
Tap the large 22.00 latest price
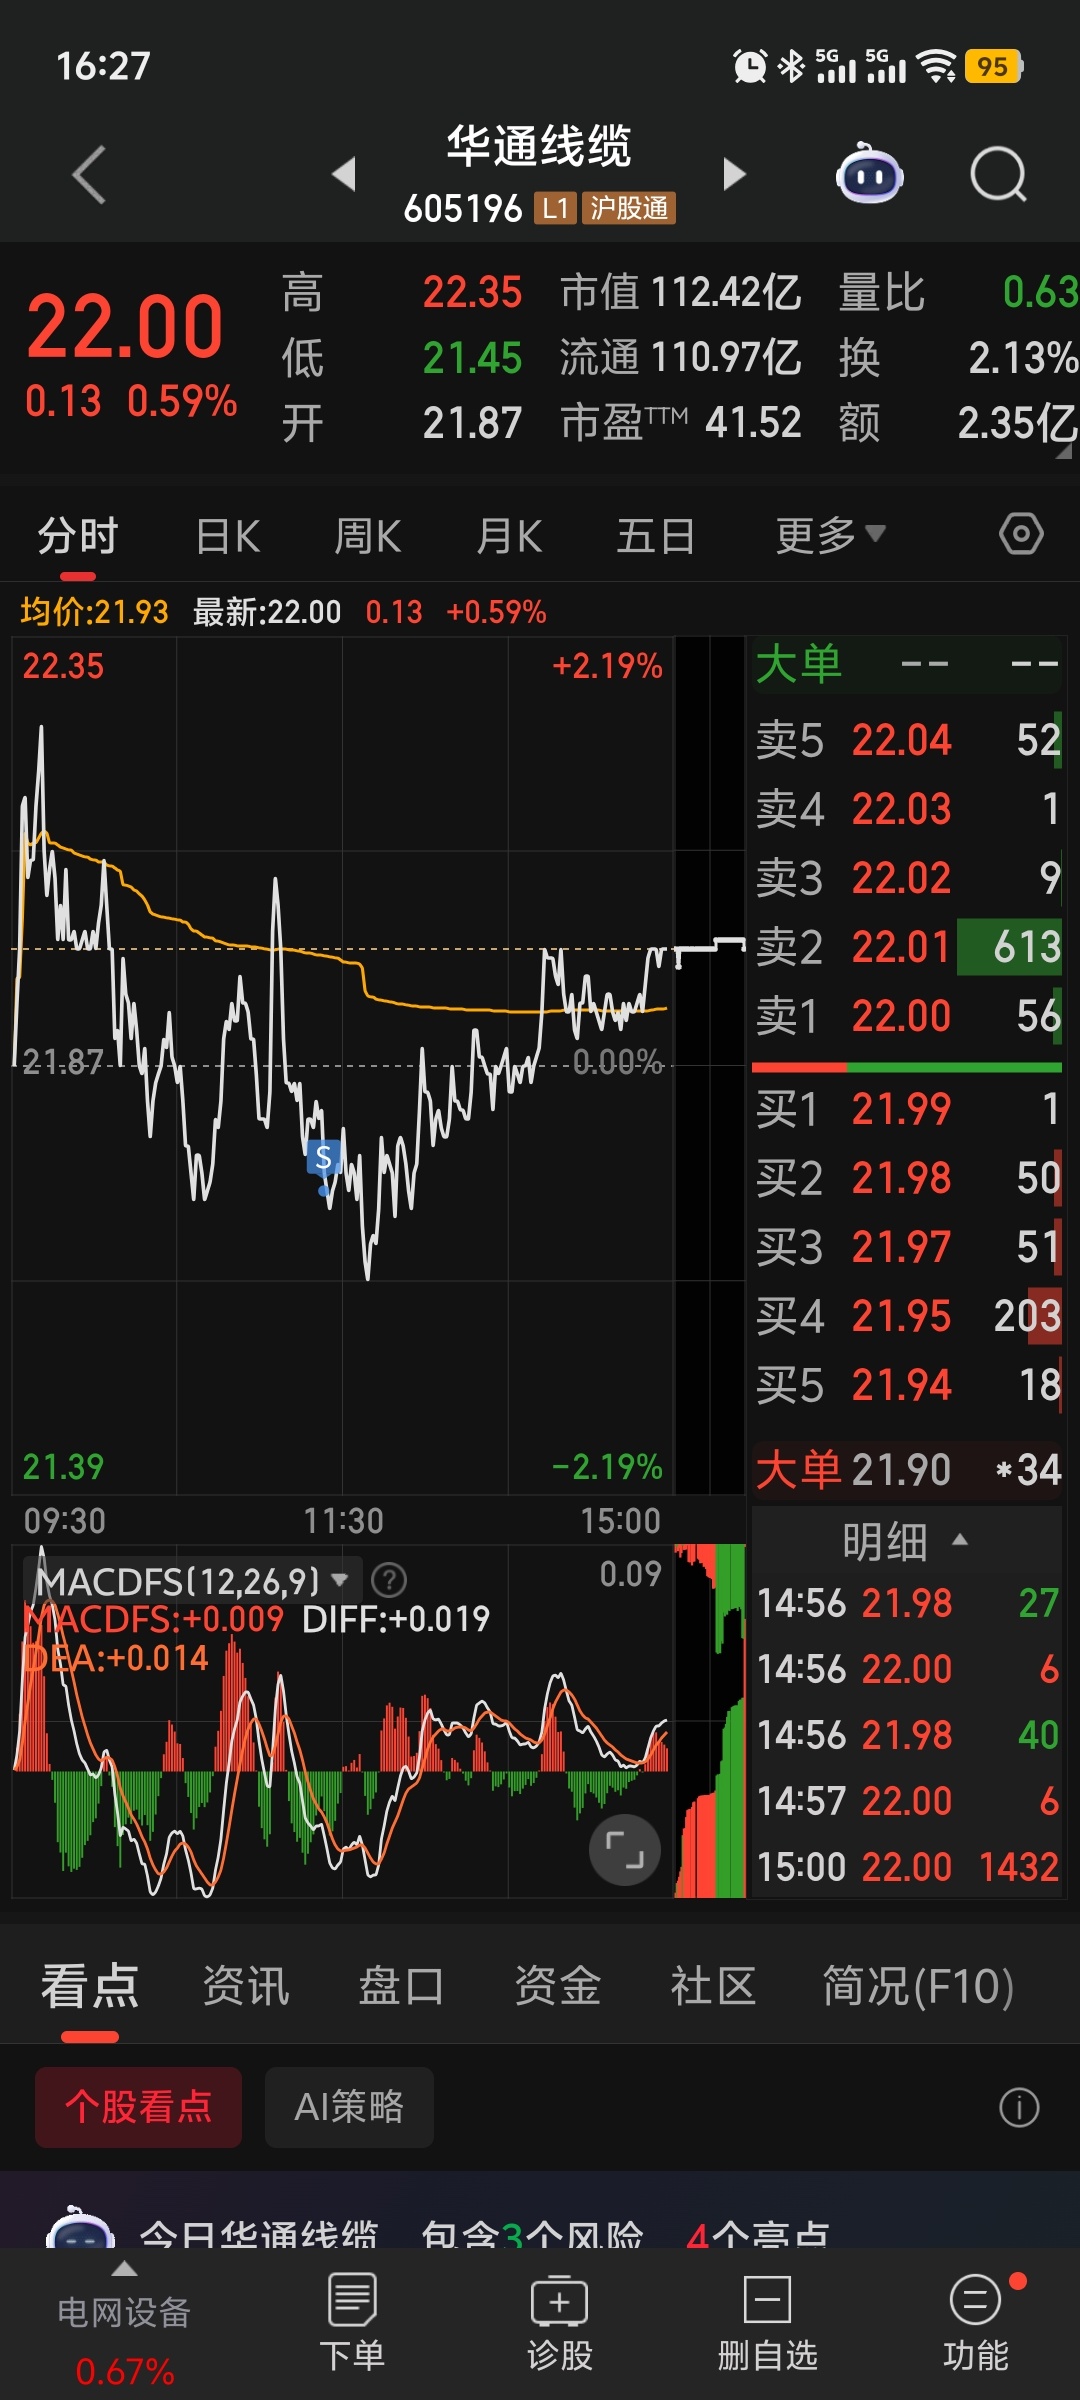tap(125, 327)
